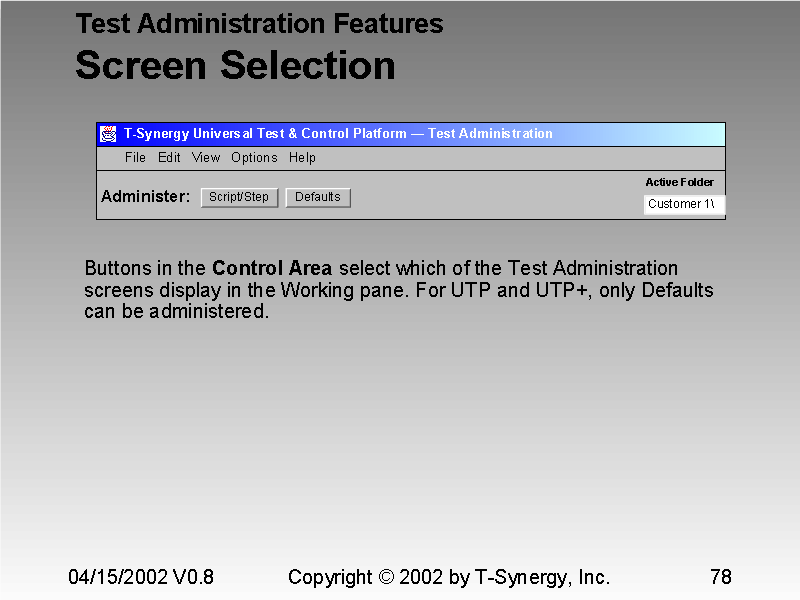Select the bold Control Area text

pyautogui.click(x=272, y=268)
